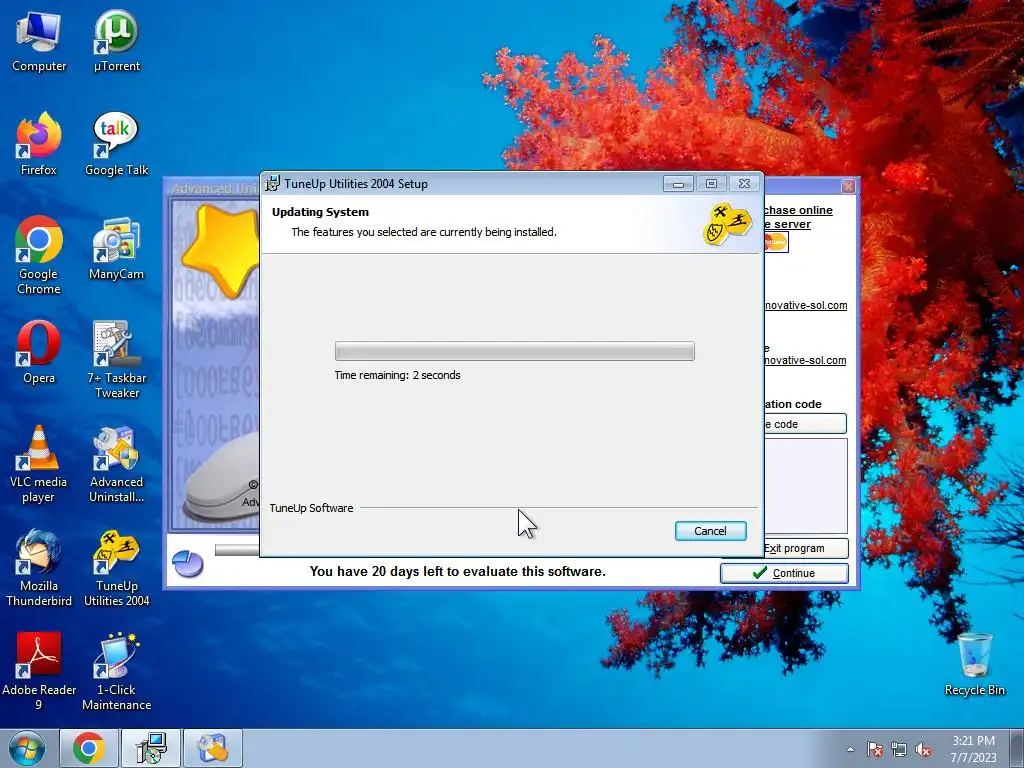Image resolution: width=1024 pixels, height=768 pixels.
Task: Show hidden system tray icons
Action: pos(850,749)
